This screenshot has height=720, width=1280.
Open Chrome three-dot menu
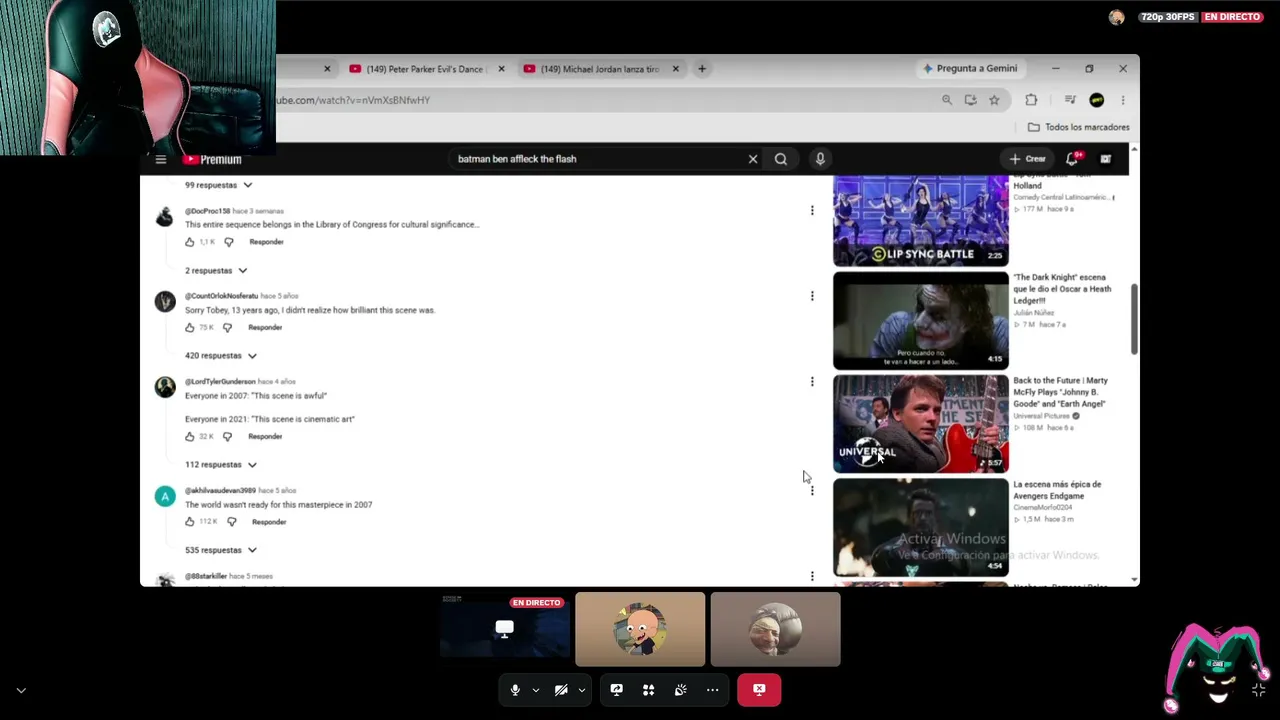click(x=1123, y=100)
